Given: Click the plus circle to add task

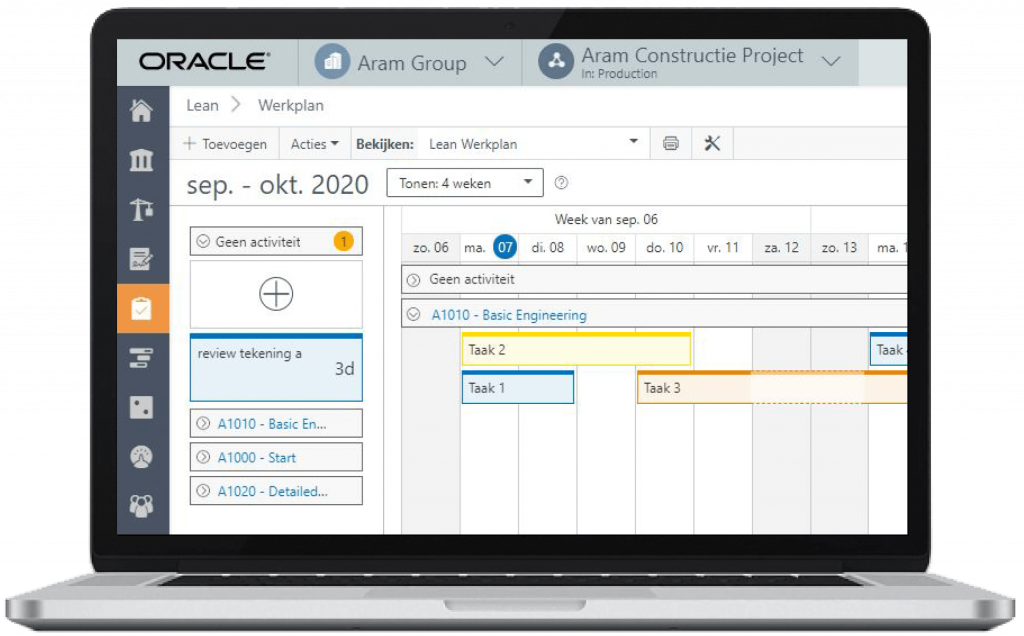Looking at the screenshot, I should [276, 294].
